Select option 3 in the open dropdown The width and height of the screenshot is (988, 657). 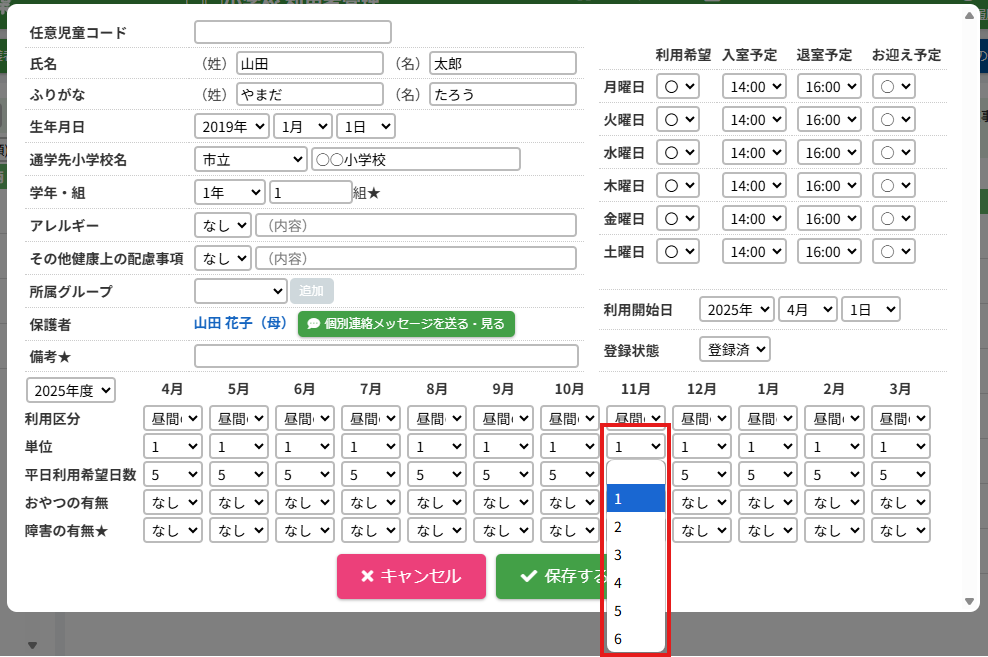coord(618,555)
